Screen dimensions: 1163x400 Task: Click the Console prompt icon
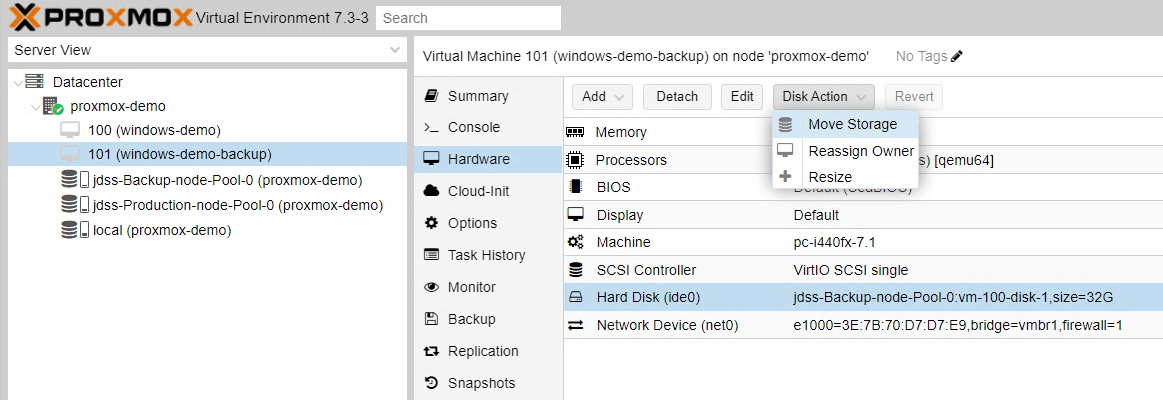point(431,128)
